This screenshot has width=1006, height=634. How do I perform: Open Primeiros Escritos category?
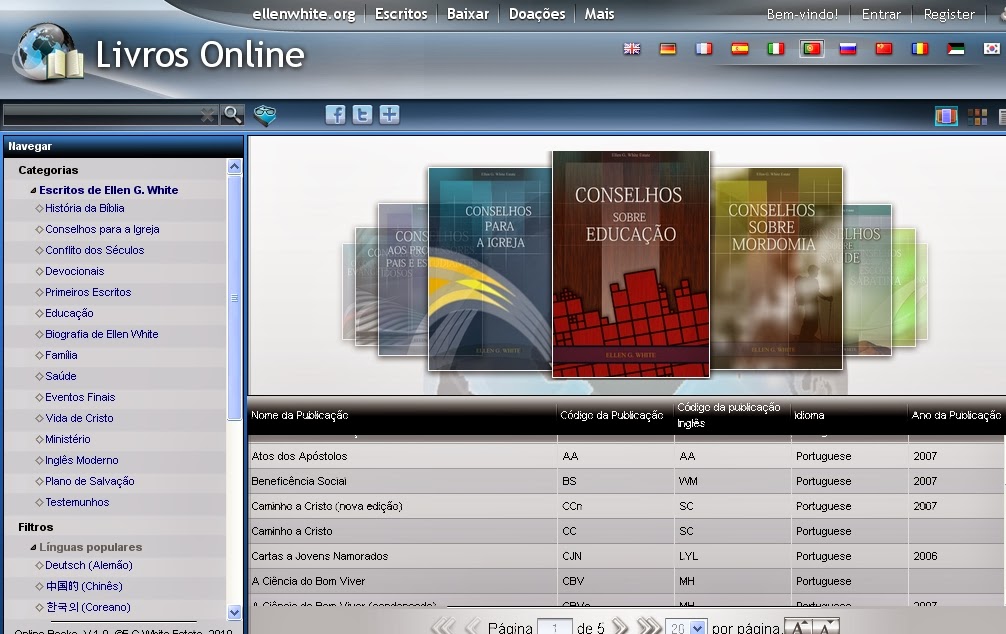[88, 292]
